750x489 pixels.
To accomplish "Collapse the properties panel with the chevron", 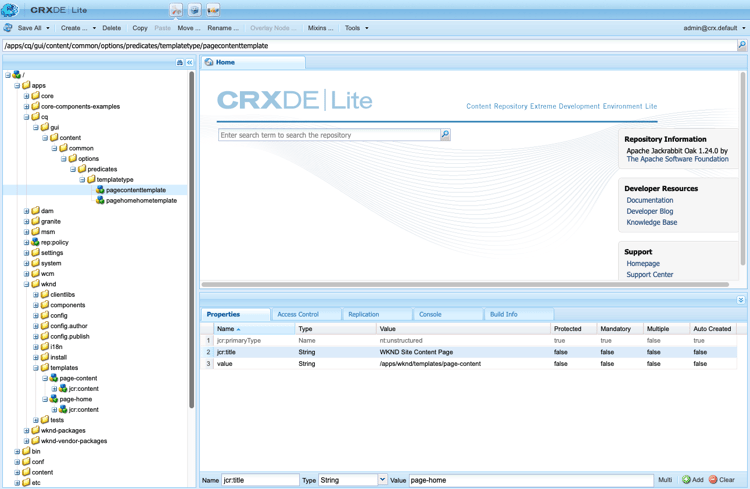I will (740, 300).
